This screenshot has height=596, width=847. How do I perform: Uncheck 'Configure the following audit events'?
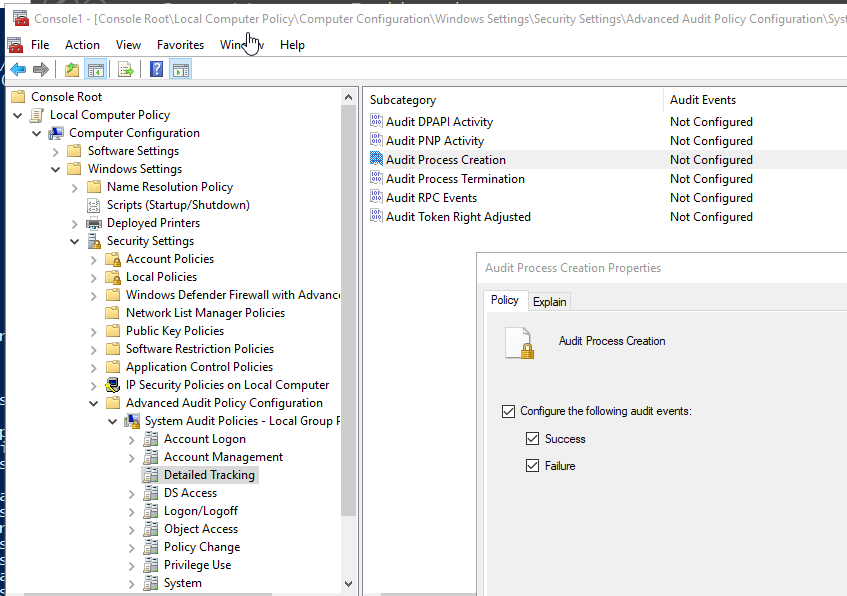[x=508, y=411]
